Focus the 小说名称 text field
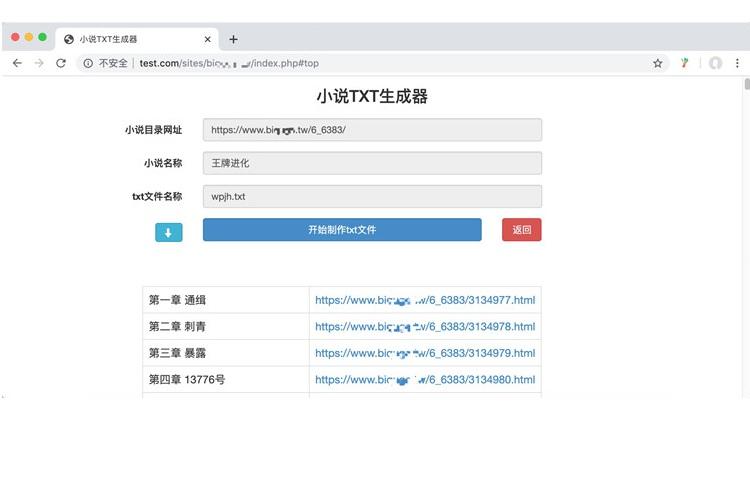Screen dimensions: 750x487 point(372,163)
